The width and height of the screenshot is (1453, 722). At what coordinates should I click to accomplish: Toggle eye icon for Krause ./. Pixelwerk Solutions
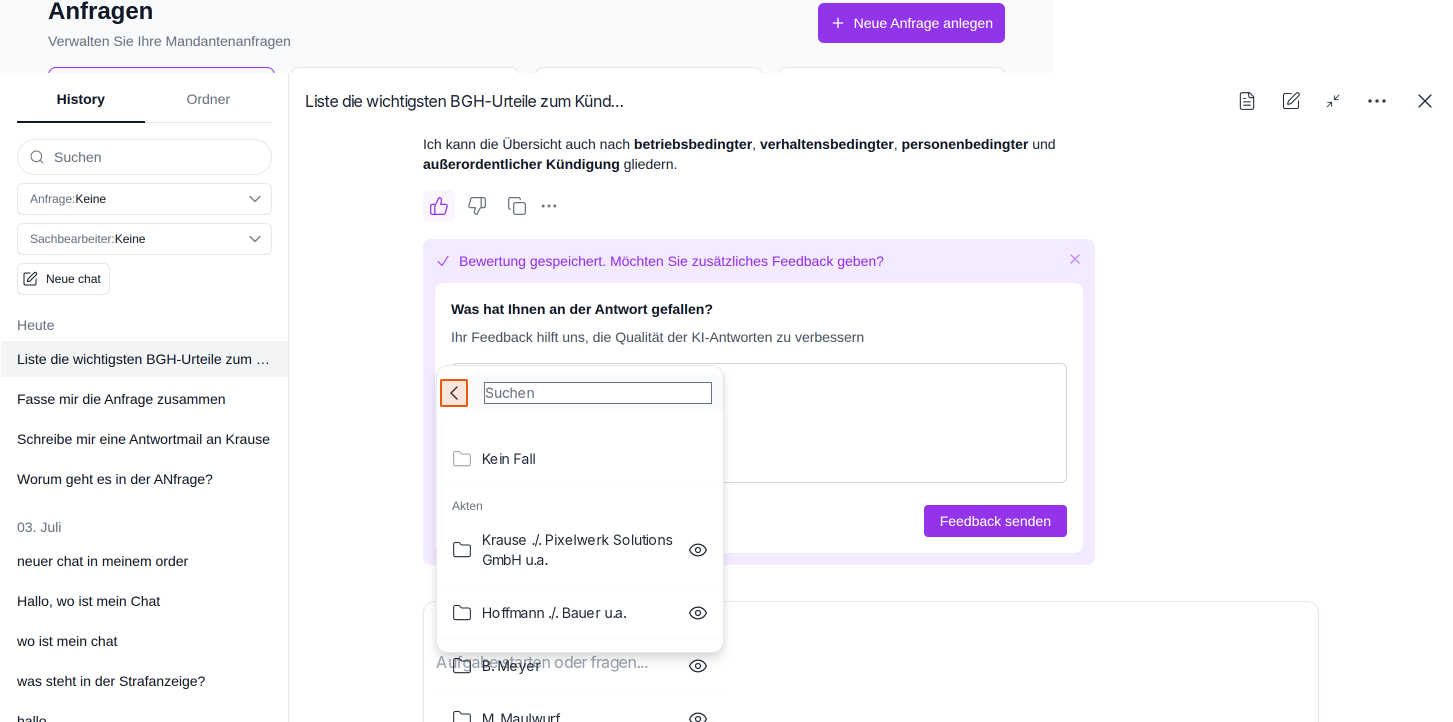click(698, 550)
